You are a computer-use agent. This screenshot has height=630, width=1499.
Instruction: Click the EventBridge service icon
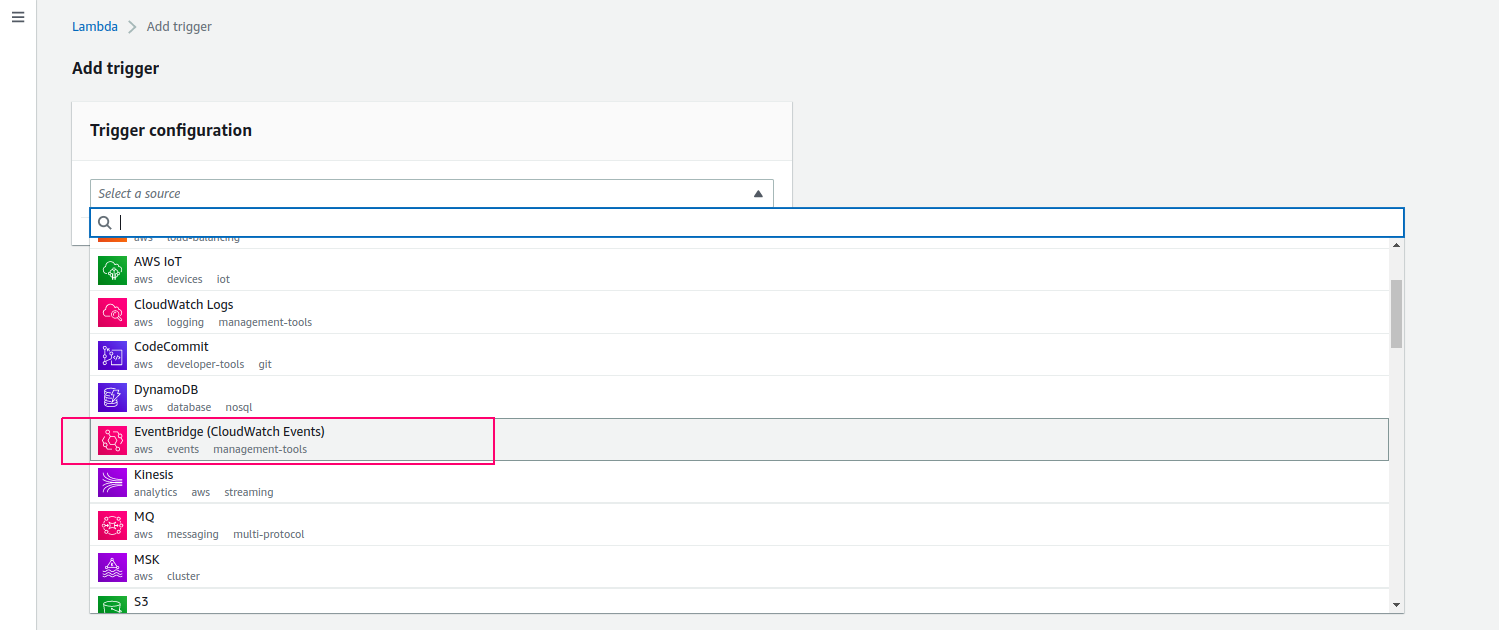pos(112,440)
